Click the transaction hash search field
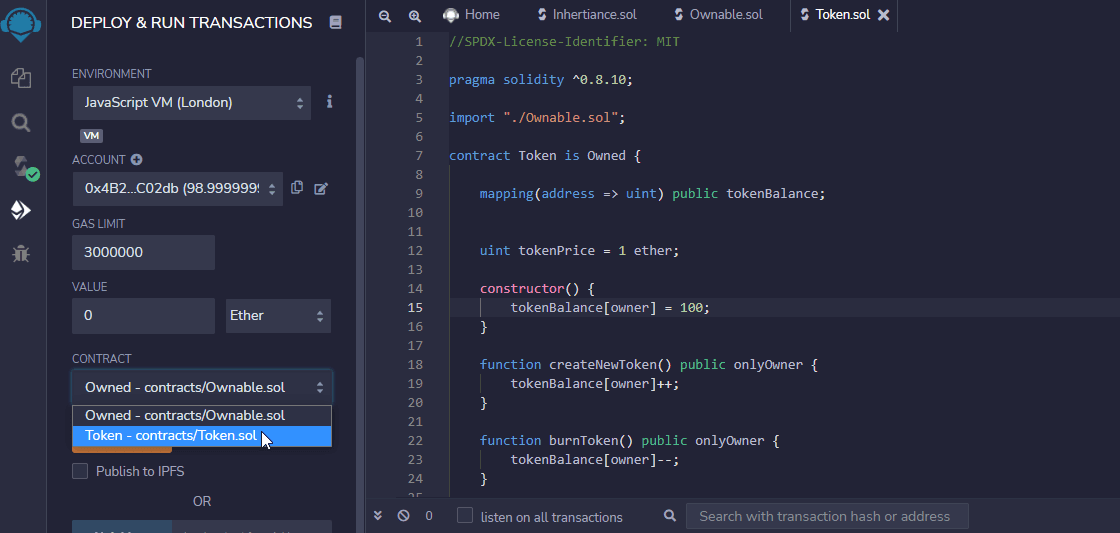 click(827, 516)
